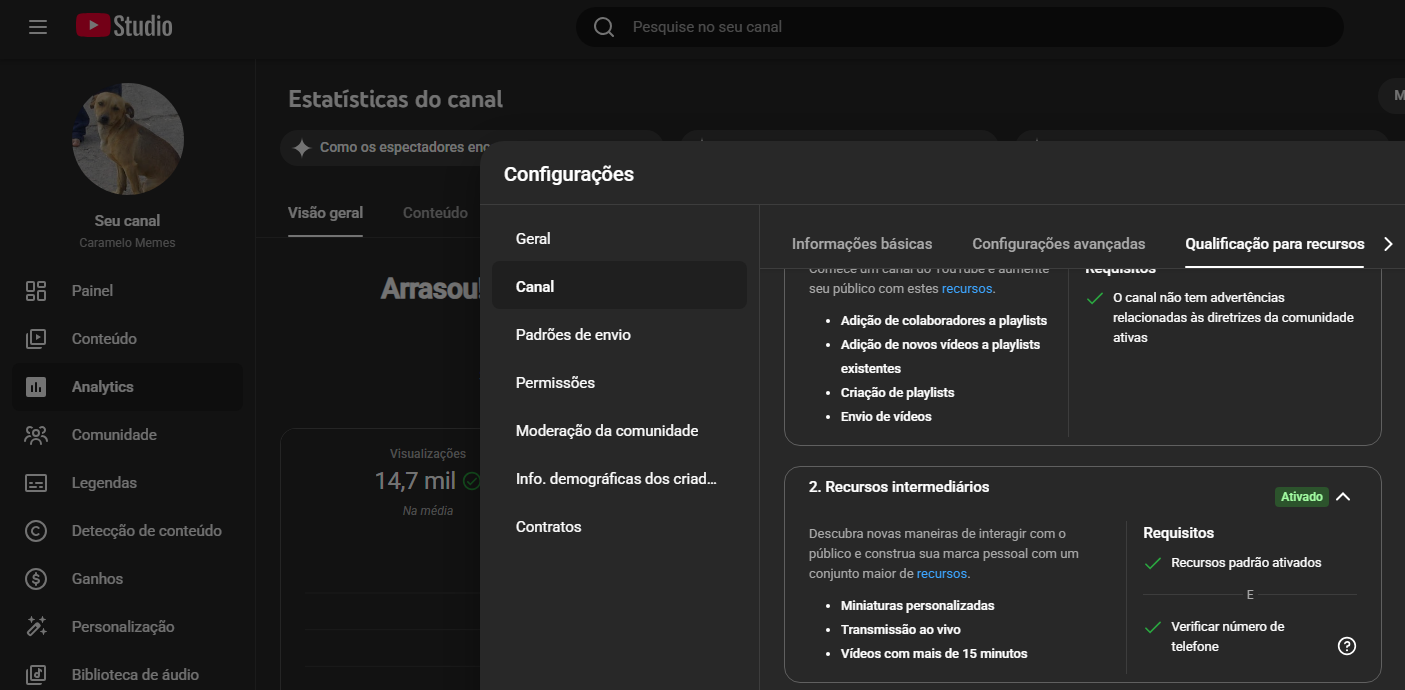
Task: Go to Legendas in the sidebar
Action: point(127,483)
